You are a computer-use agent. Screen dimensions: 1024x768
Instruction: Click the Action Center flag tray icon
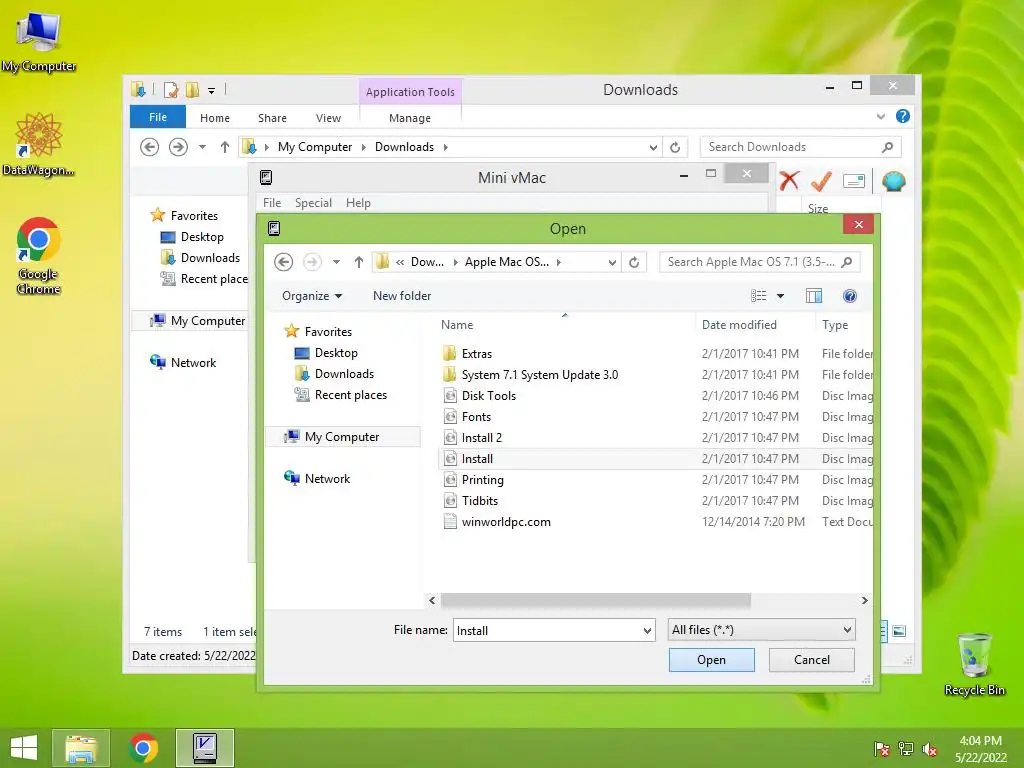tap(881, 749)
